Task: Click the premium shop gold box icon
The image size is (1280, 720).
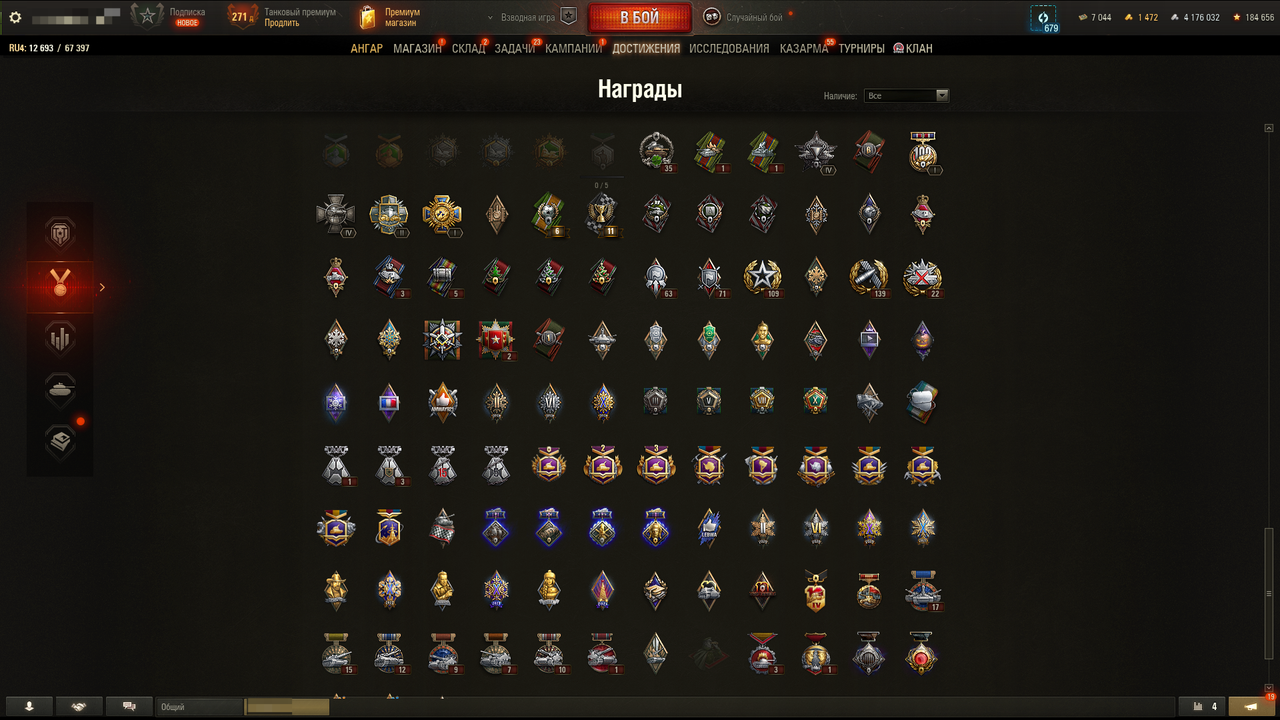Action: [x=368, y=17]
